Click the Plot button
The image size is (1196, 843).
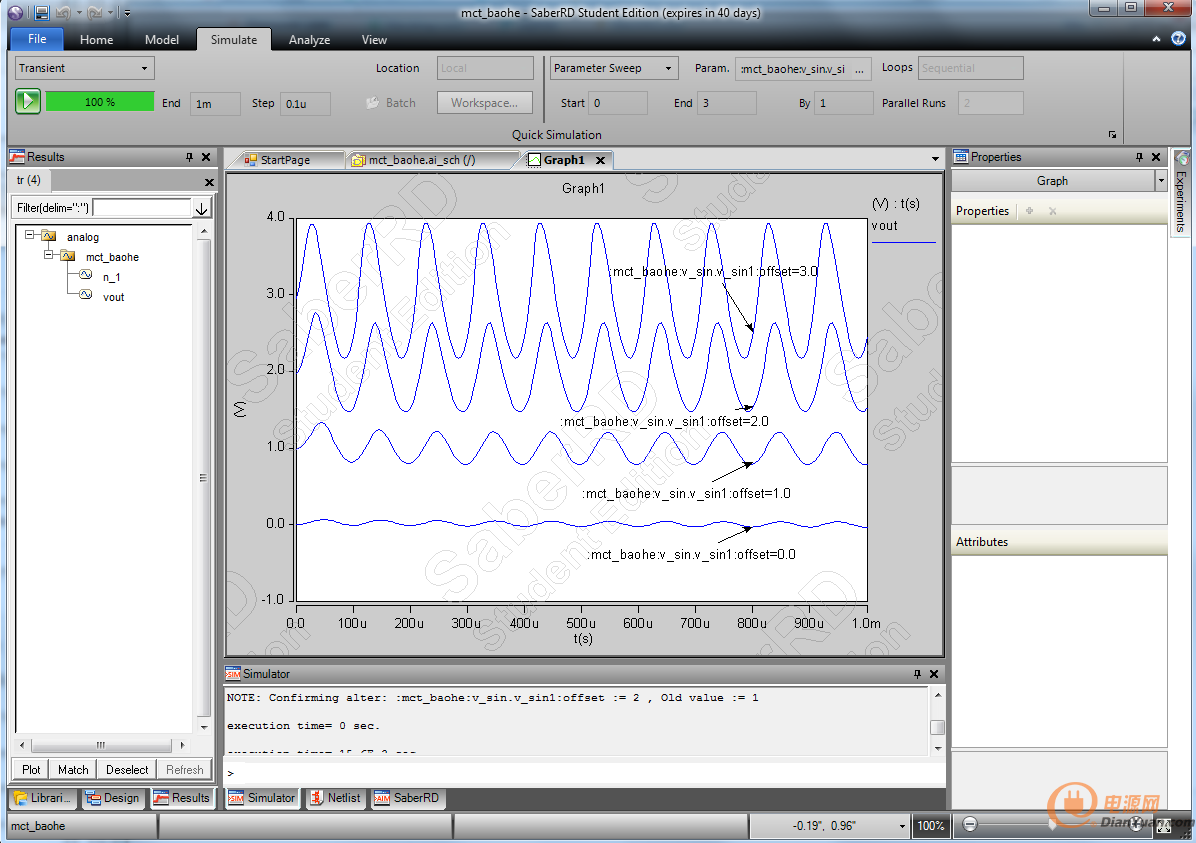[x=31, y=770]
